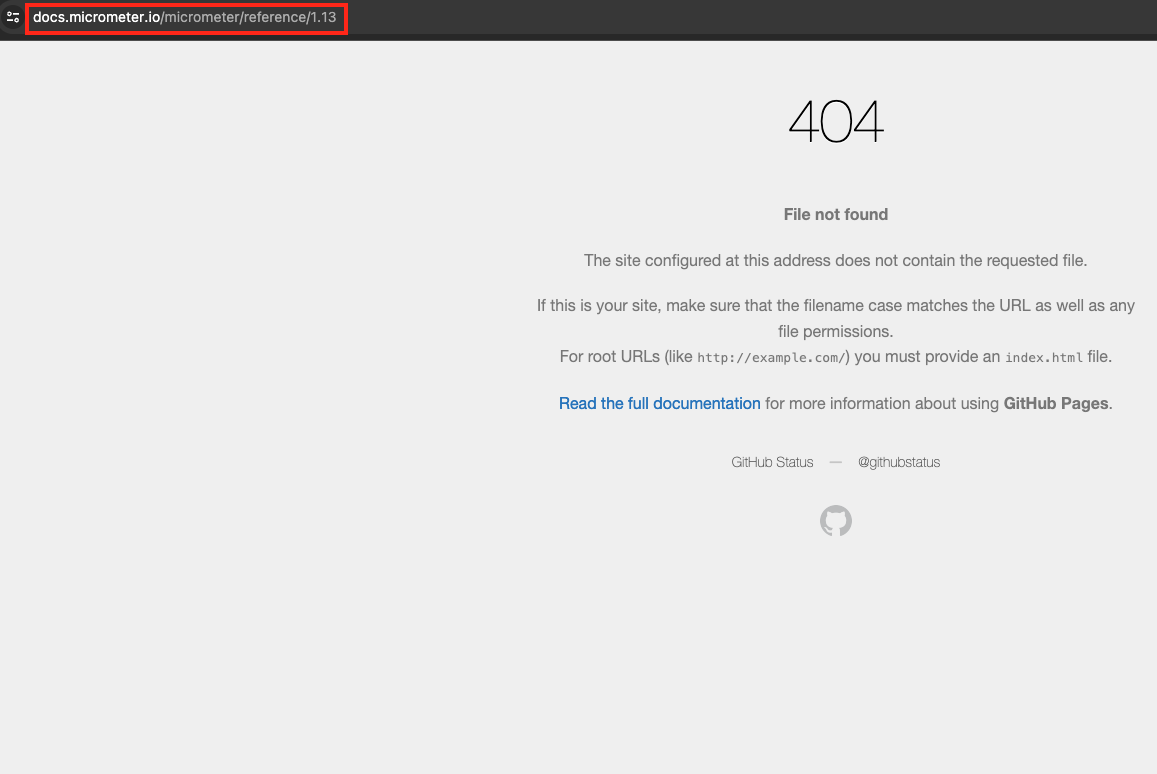This screenshot has height=774, width=1157.
Task: Click the http://example.com/ code text
Action: point(771,358)
